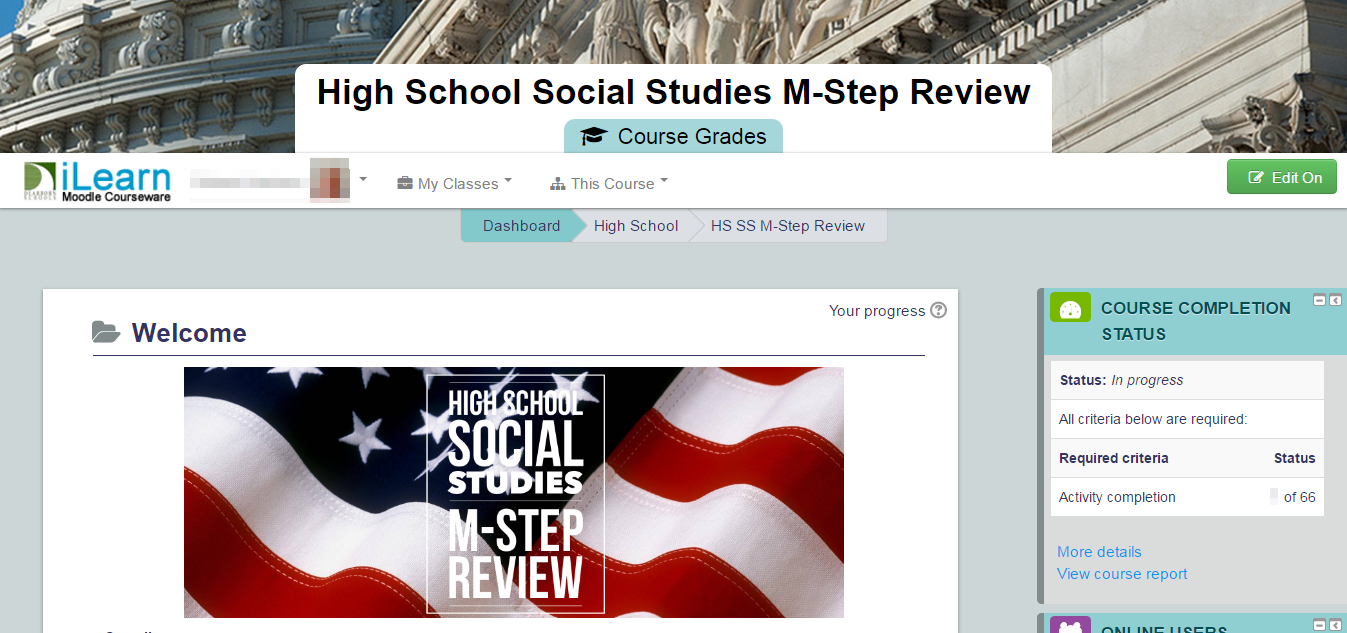
Task: Click the graduation cap Course Grades icon
Action: coord(594,136)
